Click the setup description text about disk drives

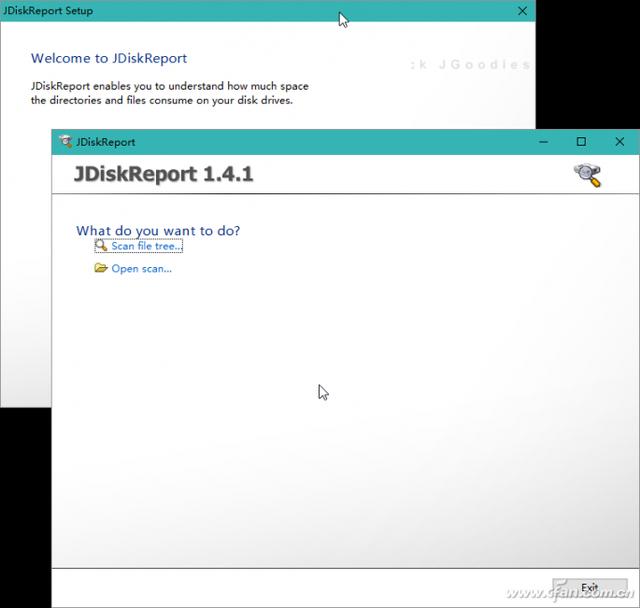(170, 93)
